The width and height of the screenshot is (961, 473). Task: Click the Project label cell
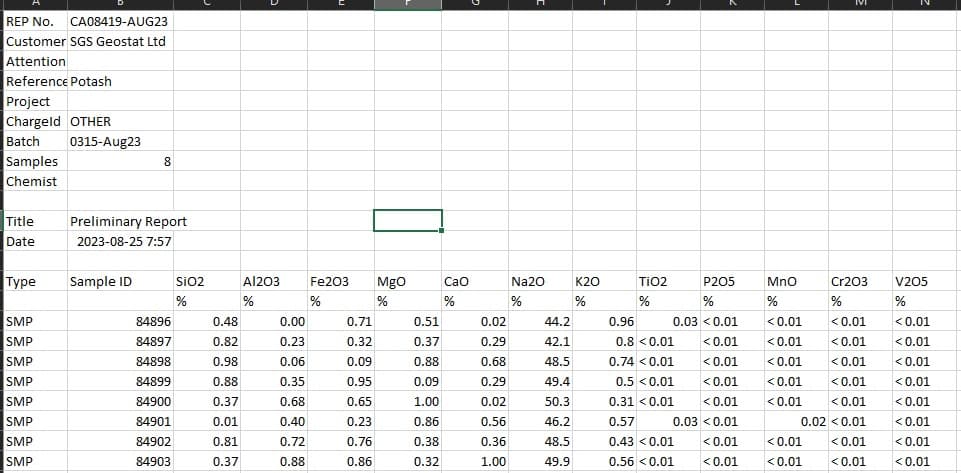point(36,102)
